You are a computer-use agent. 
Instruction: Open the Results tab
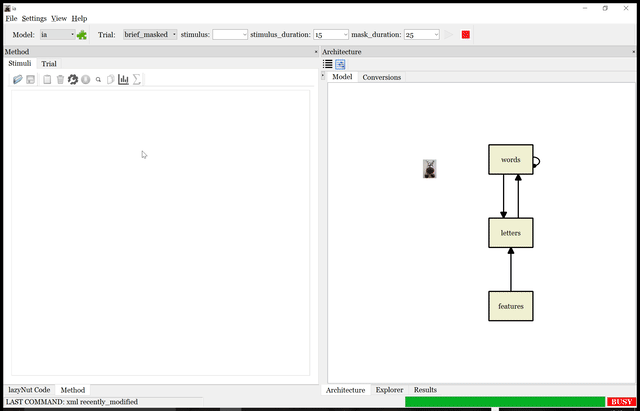(425, 390)
